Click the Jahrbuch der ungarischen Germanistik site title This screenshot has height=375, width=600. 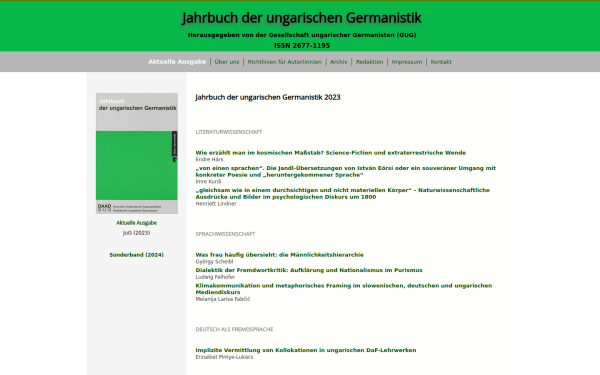(302, 18)
